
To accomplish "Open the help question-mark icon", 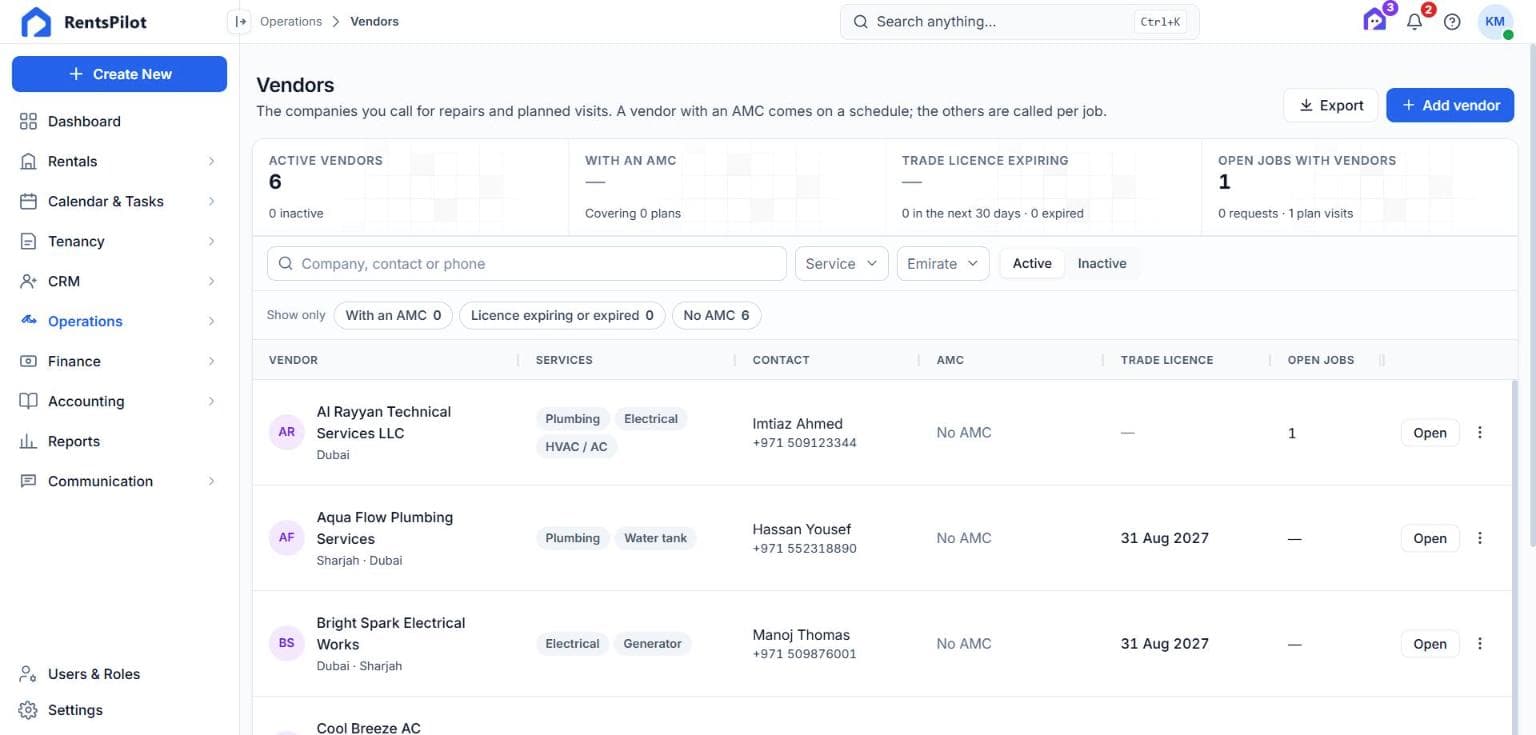I will pyautogui.click(x=1452, y=22).
